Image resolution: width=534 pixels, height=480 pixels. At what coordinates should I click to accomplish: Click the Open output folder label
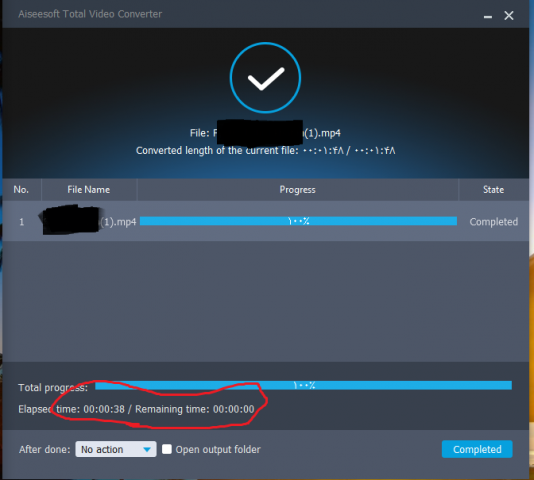218,449
